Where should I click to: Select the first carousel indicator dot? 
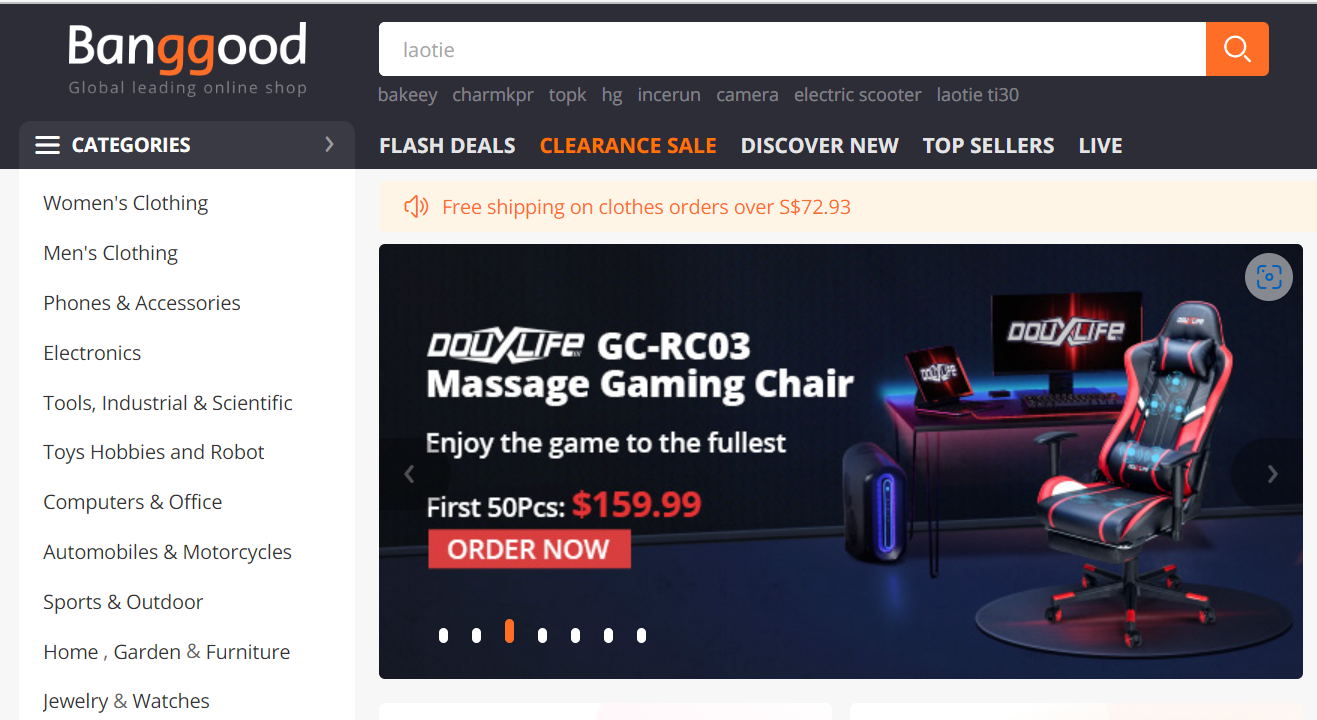[443, 635]
